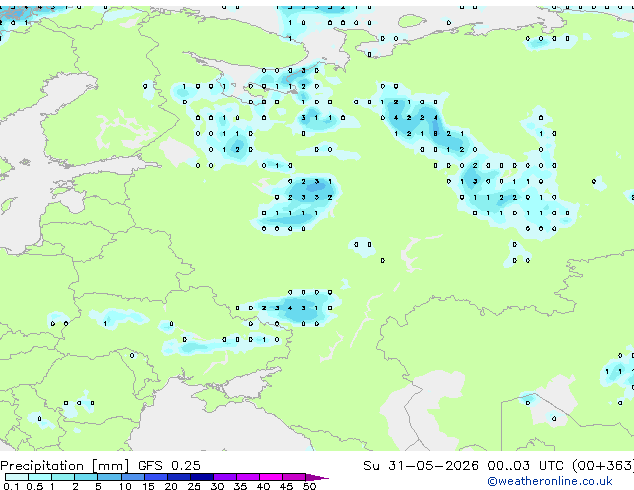This screenshot has width=634, height=490.
Task: Click the purple swatch between 30 and 35
Action: point(225,477)
